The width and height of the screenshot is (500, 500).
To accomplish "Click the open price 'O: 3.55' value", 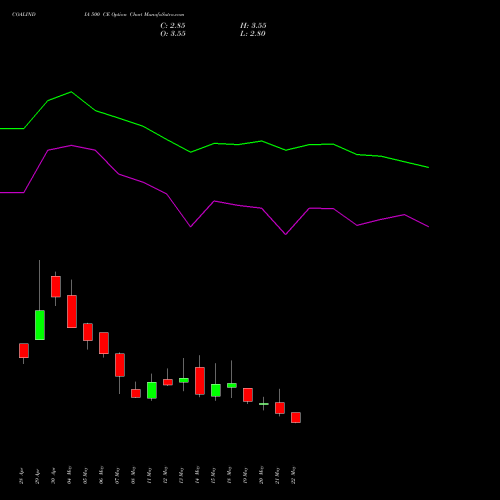I will [173, 34].
